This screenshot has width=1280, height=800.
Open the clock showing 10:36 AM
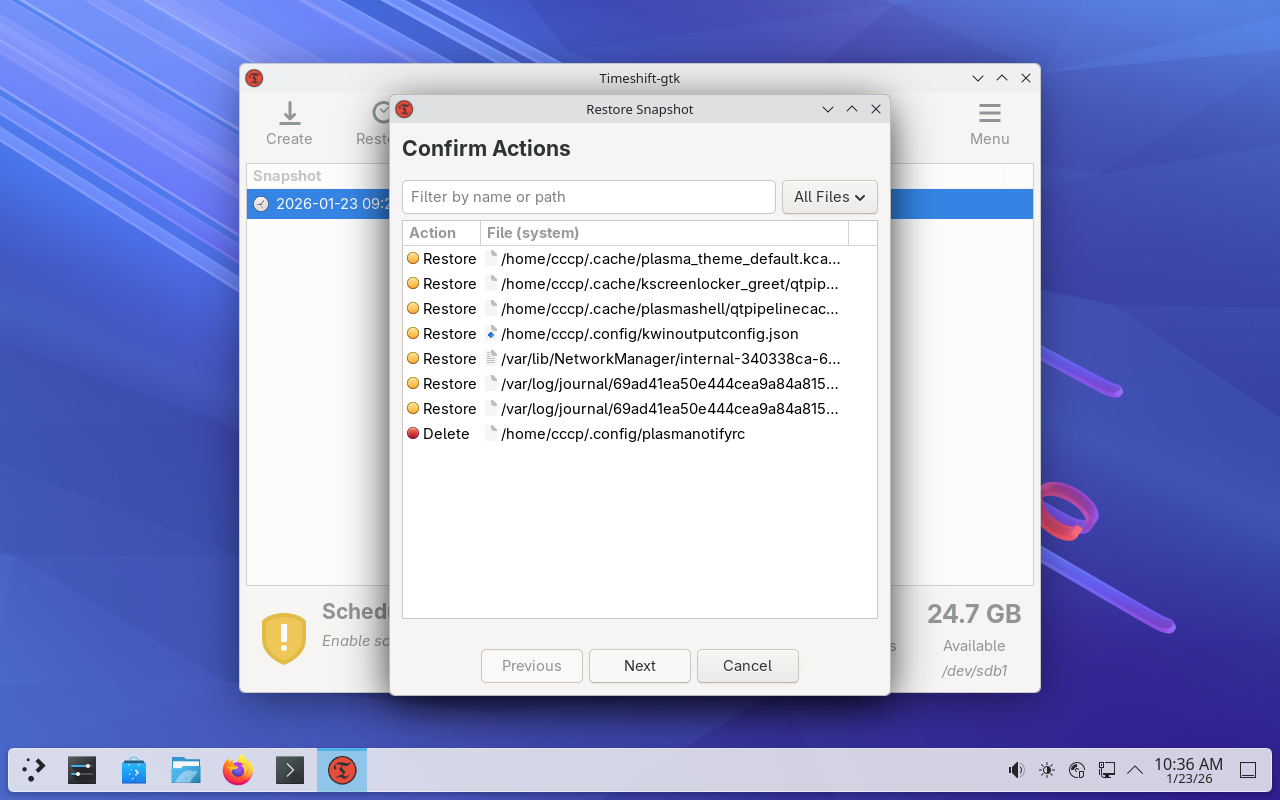tap(1188, 770)
